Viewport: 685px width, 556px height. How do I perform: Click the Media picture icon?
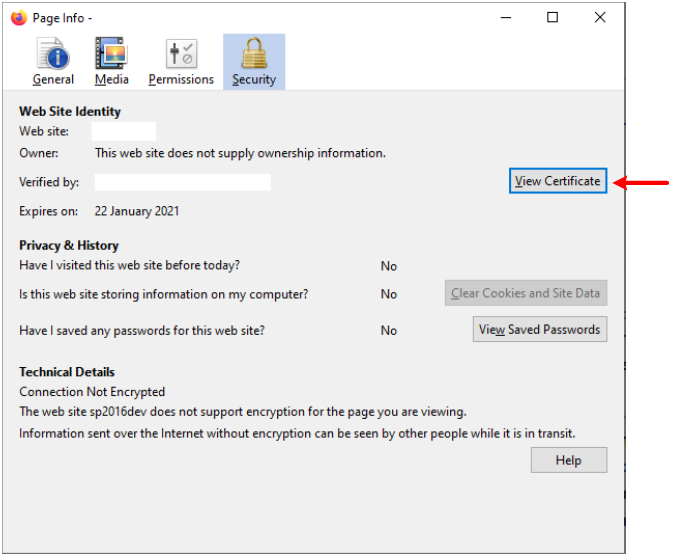(x=111, y=54)
